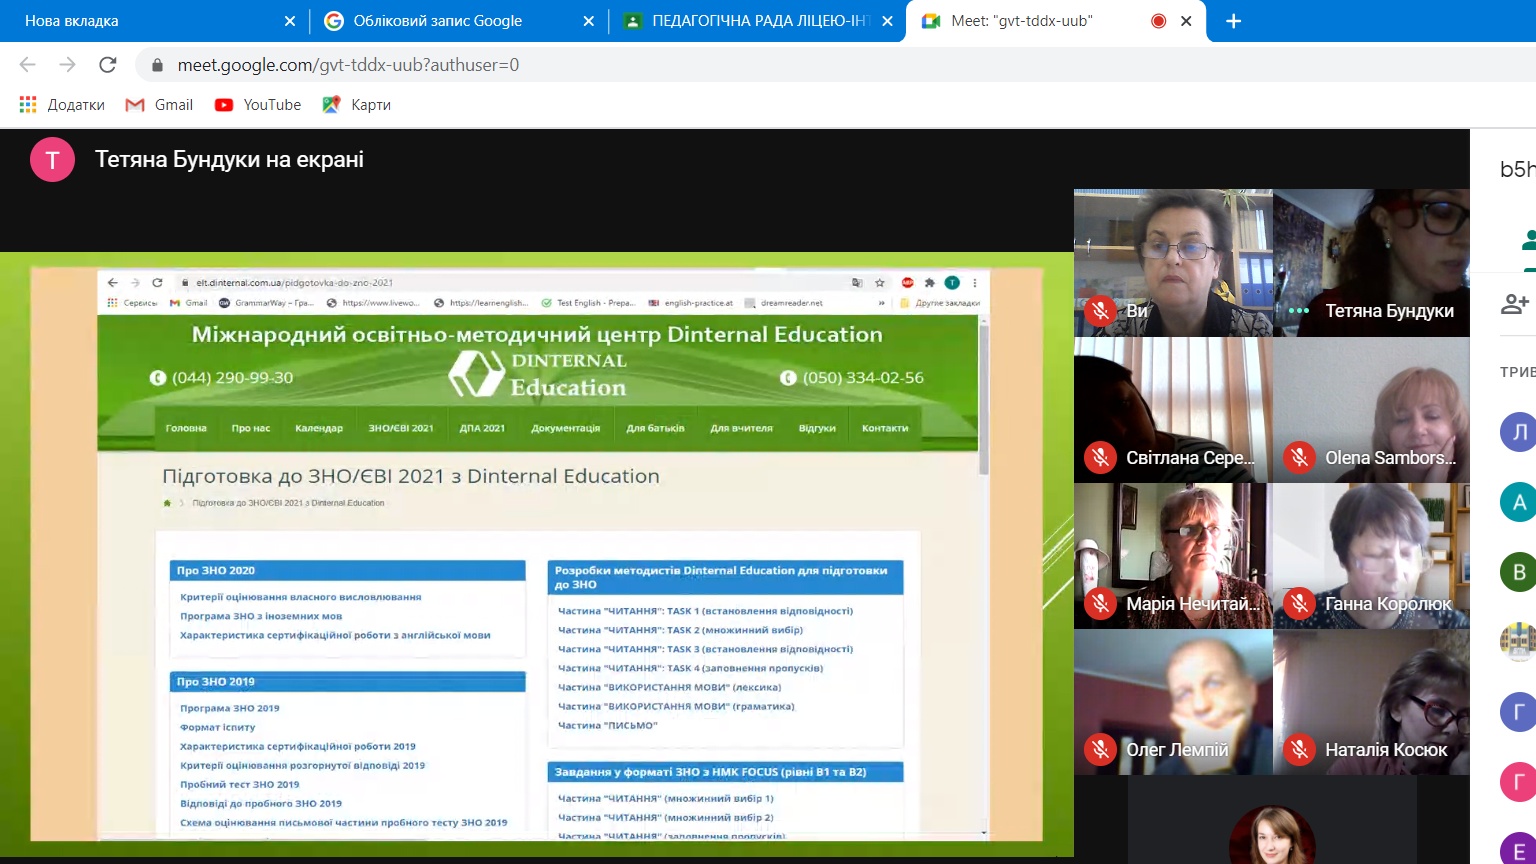Open ВИКОРИСТАННЯ МОВИ (лексика) link
Image resolution: width=1536 pixels, height=864 pixels.
click(670, 687)
